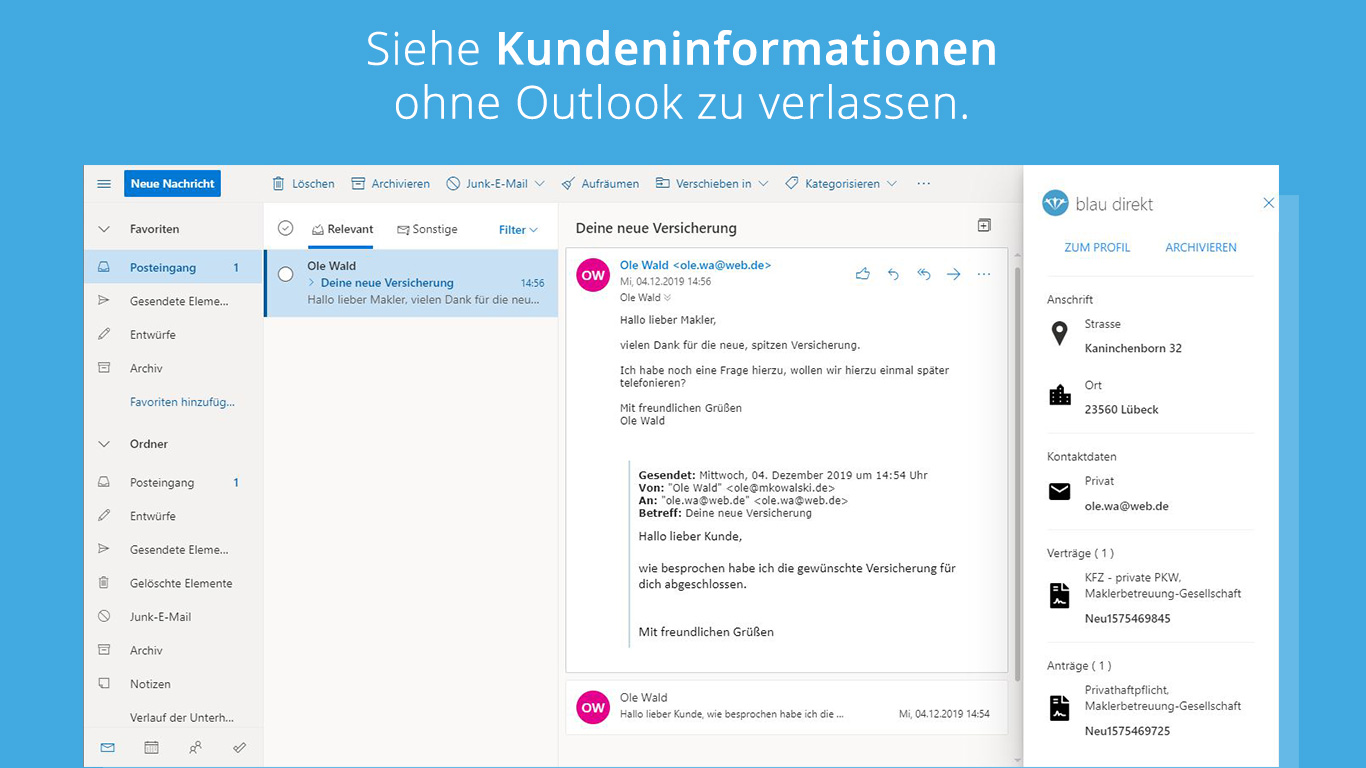The height and width of the screenshot is (768, 1366).
Task: Switch to the Tasks checkmark icon
Action: [239, 747]
